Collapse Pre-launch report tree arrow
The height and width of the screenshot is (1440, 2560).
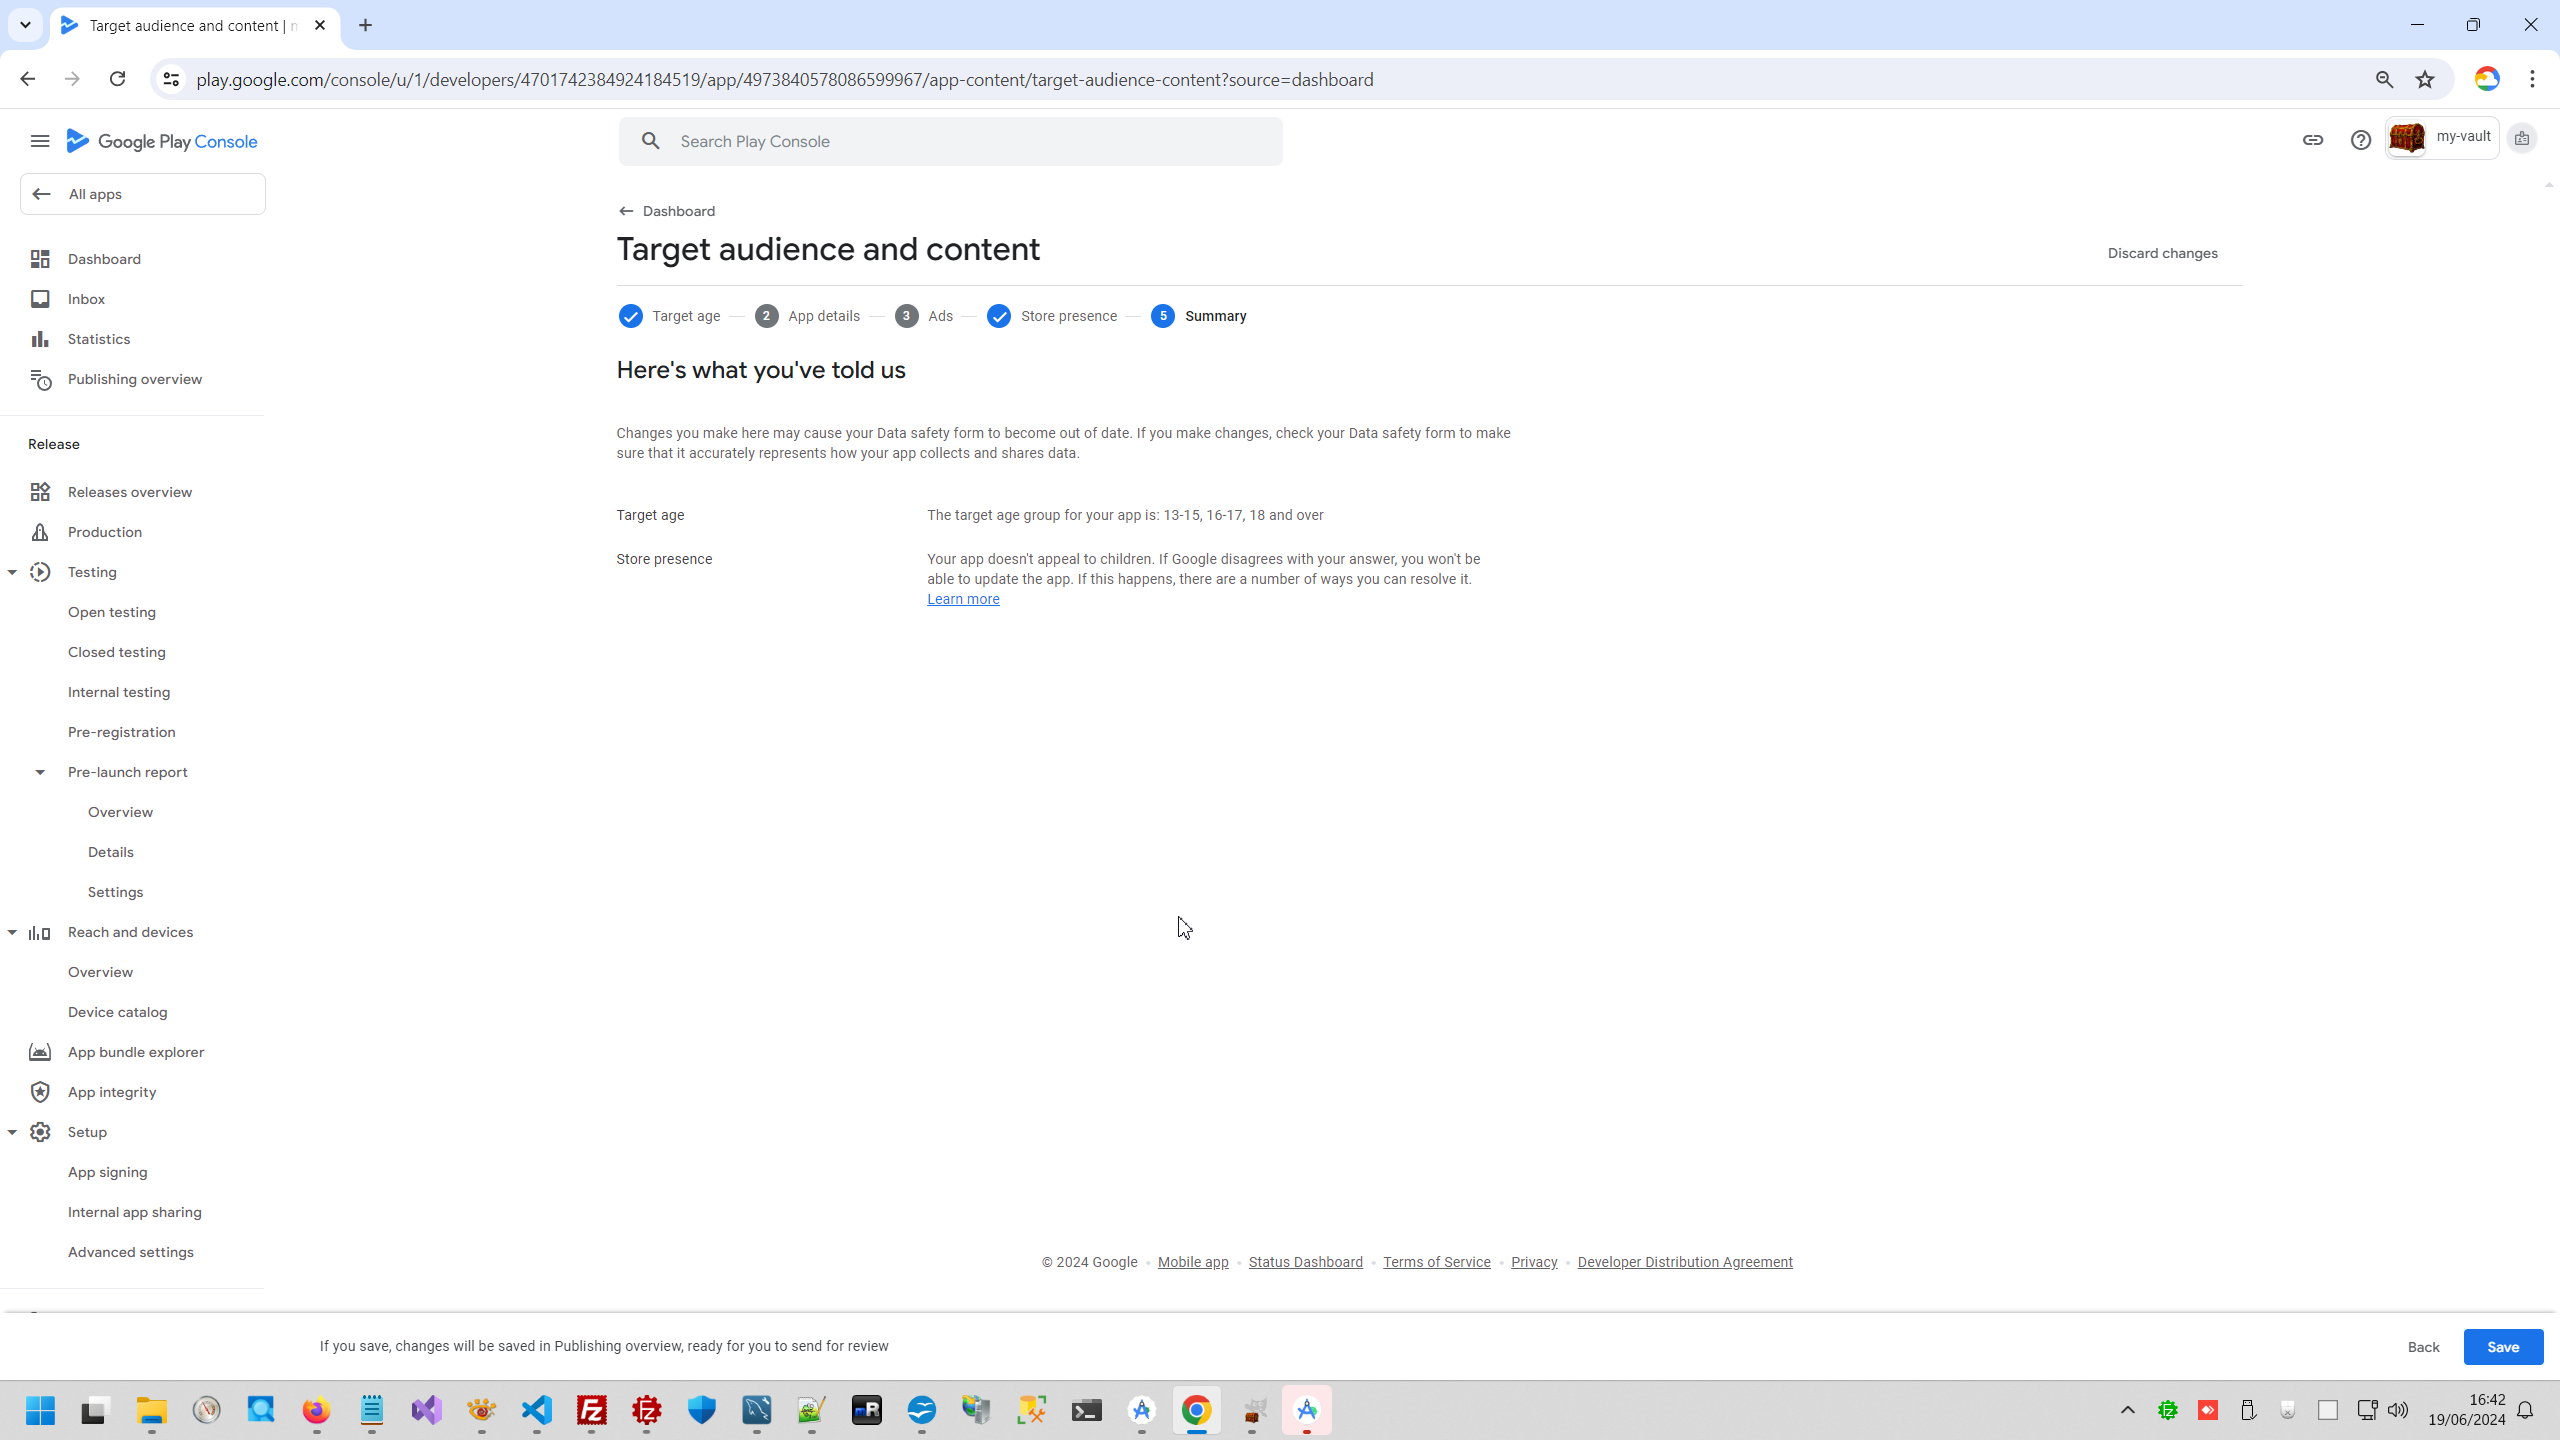click(x=40, y=772)
